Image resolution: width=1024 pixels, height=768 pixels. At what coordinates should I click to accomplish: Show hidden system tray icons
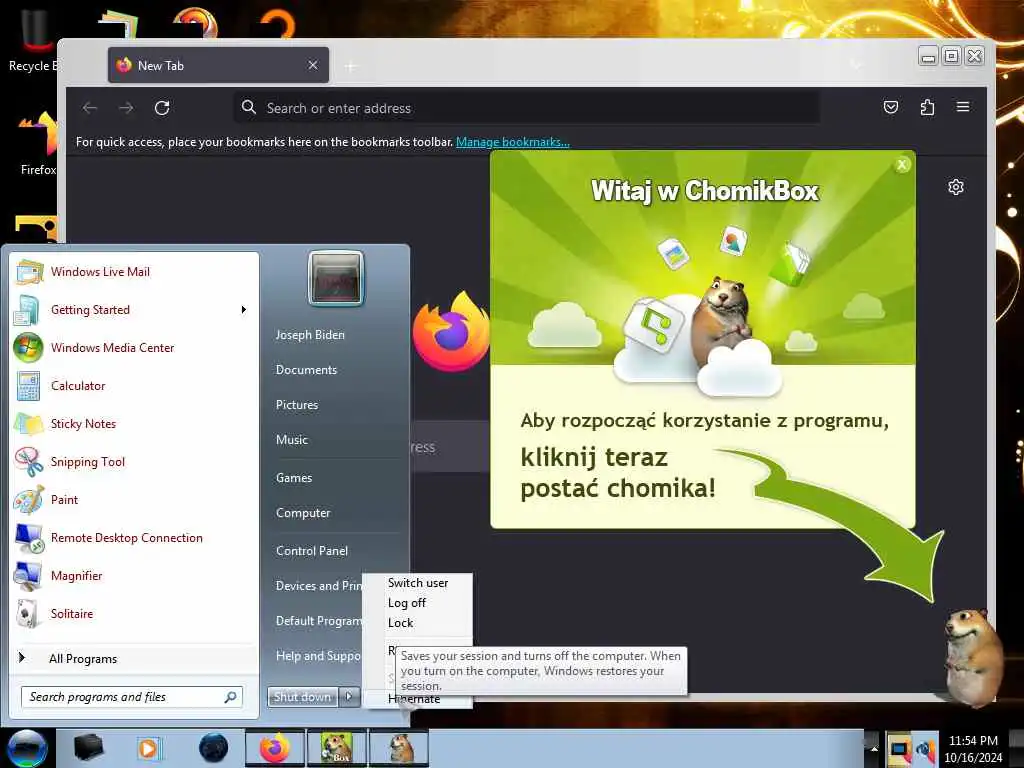point(873,748)
